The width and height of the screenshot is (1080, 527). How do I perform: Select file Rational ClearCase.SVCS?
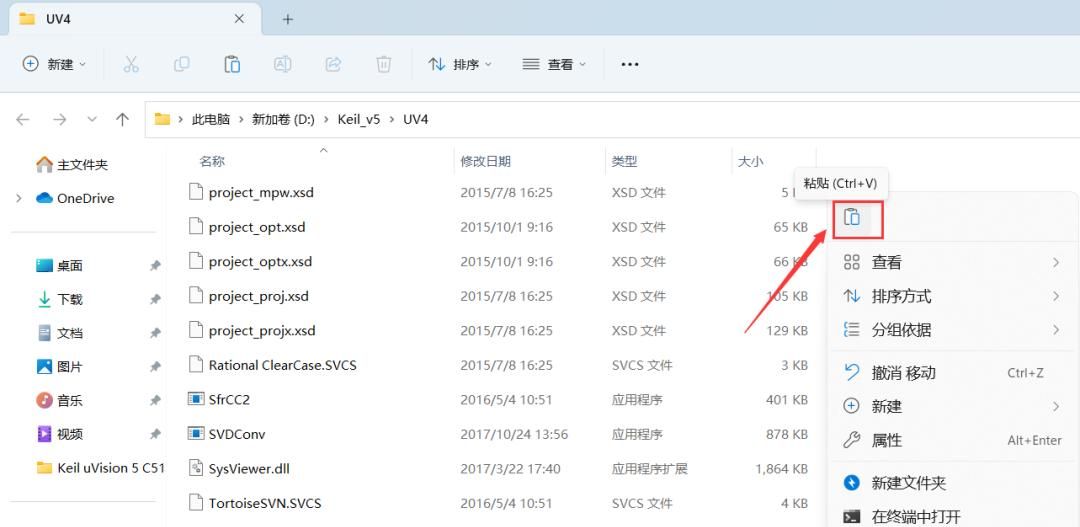[x=283, y=364]
